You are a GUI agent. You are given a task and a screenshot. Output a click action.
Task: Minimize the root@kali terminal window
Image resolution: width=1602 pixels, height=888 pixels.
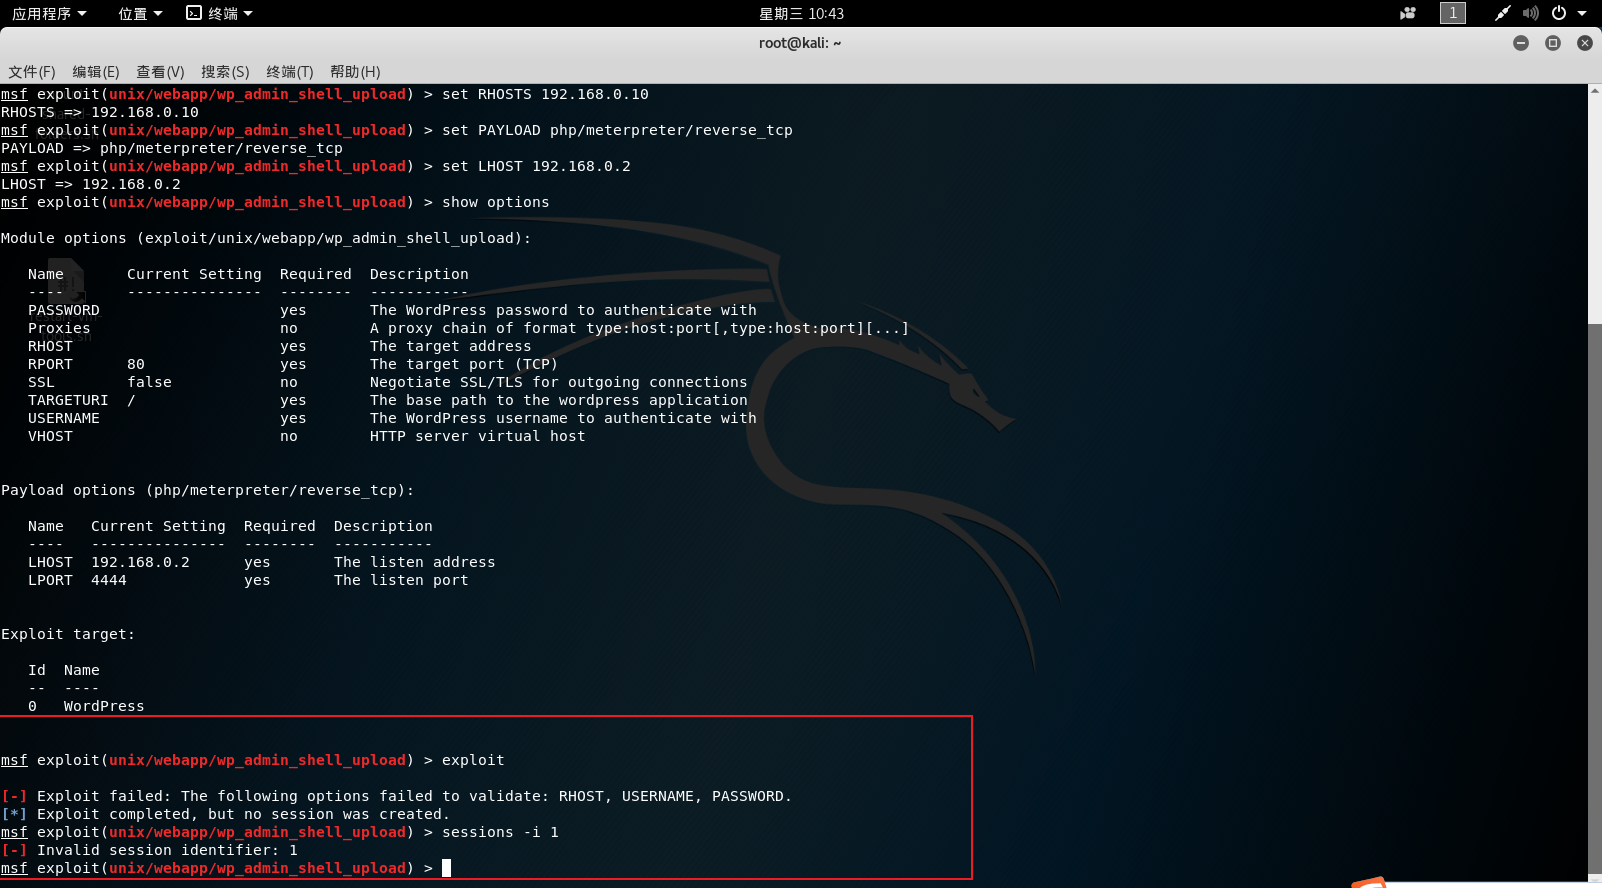1521,43
